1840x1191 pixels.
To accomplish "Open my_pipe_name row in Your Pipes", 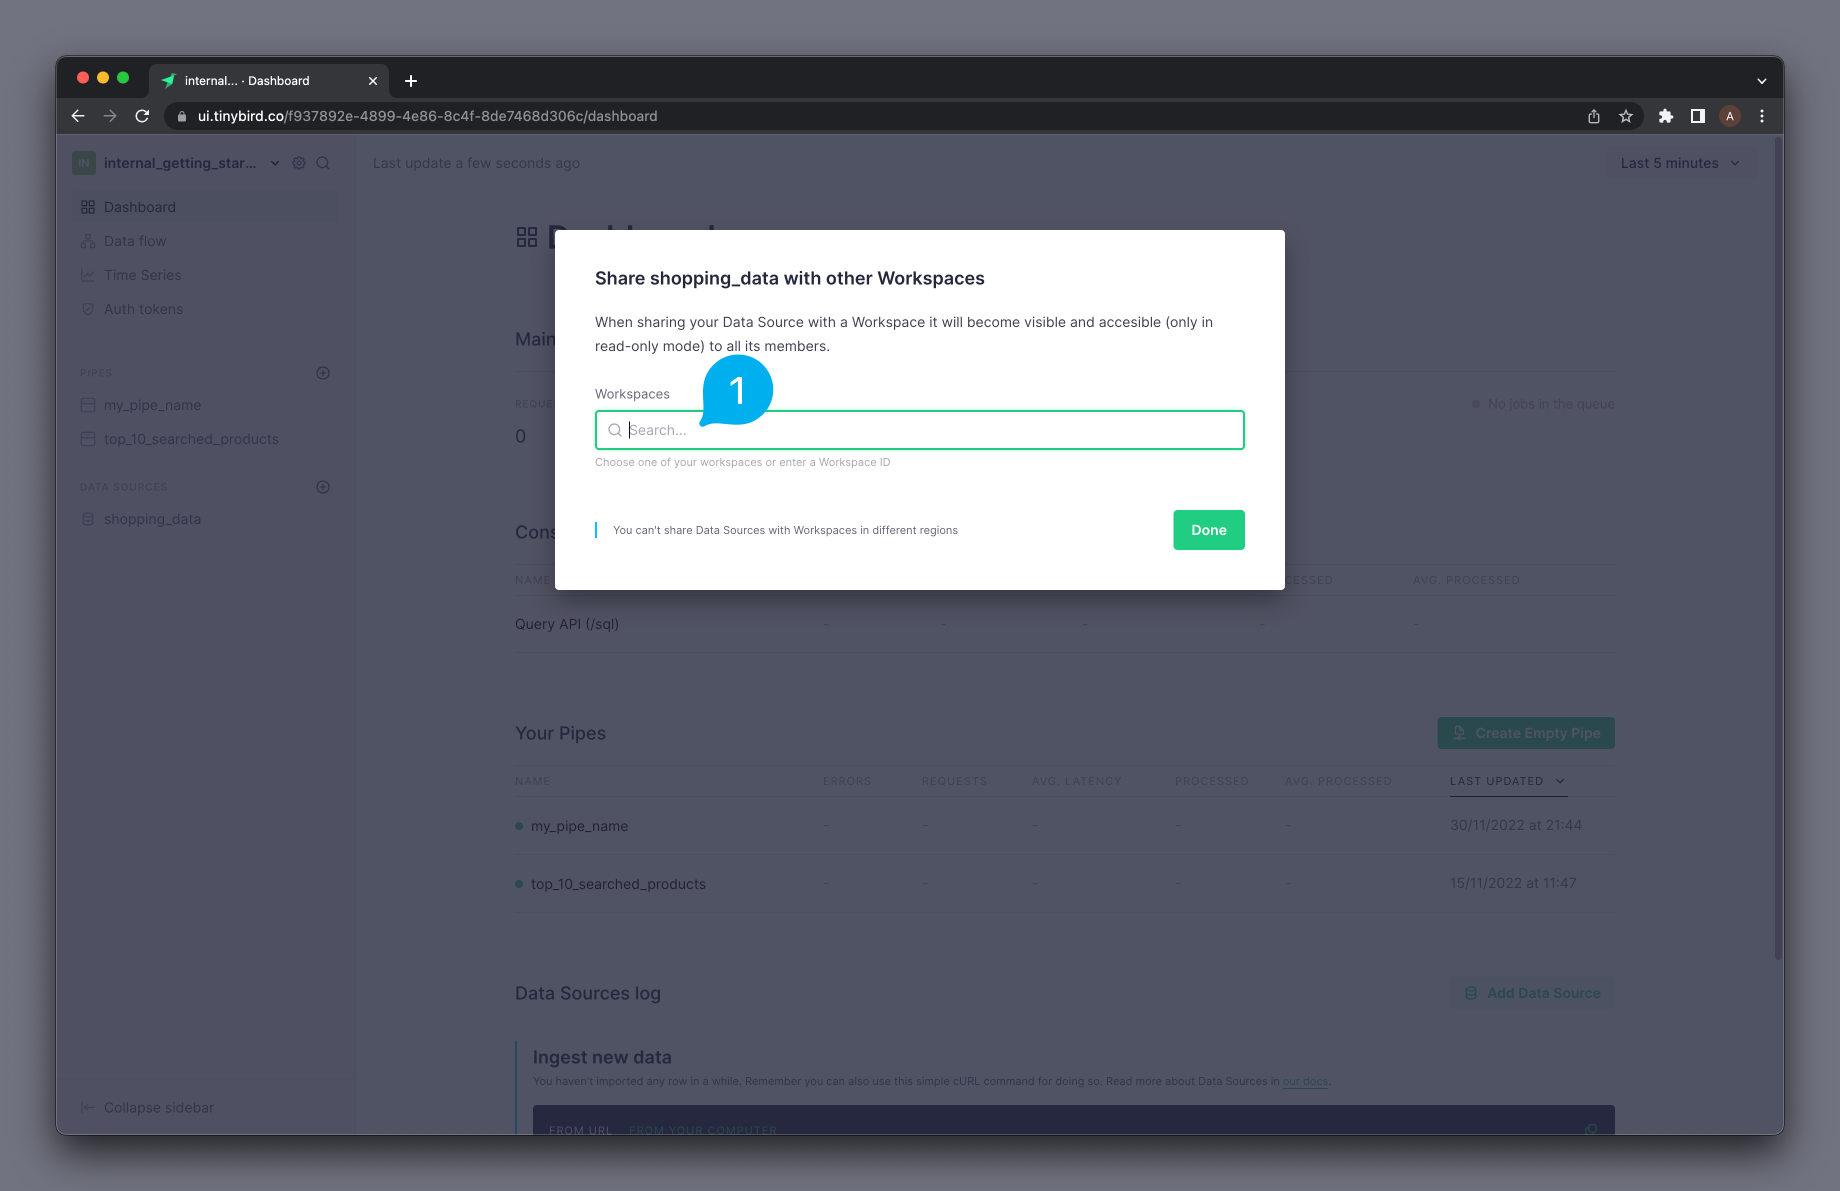I will point(1065,826).
